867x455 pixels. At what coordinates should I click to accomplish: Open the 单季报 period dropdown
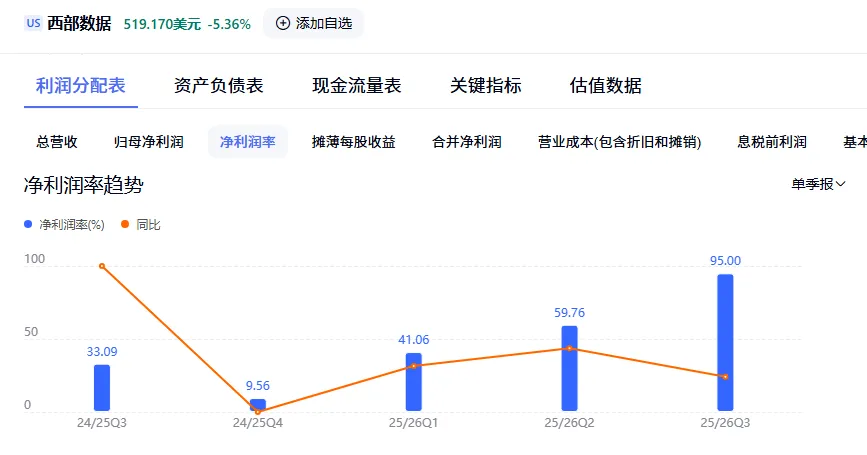point(818,184)
